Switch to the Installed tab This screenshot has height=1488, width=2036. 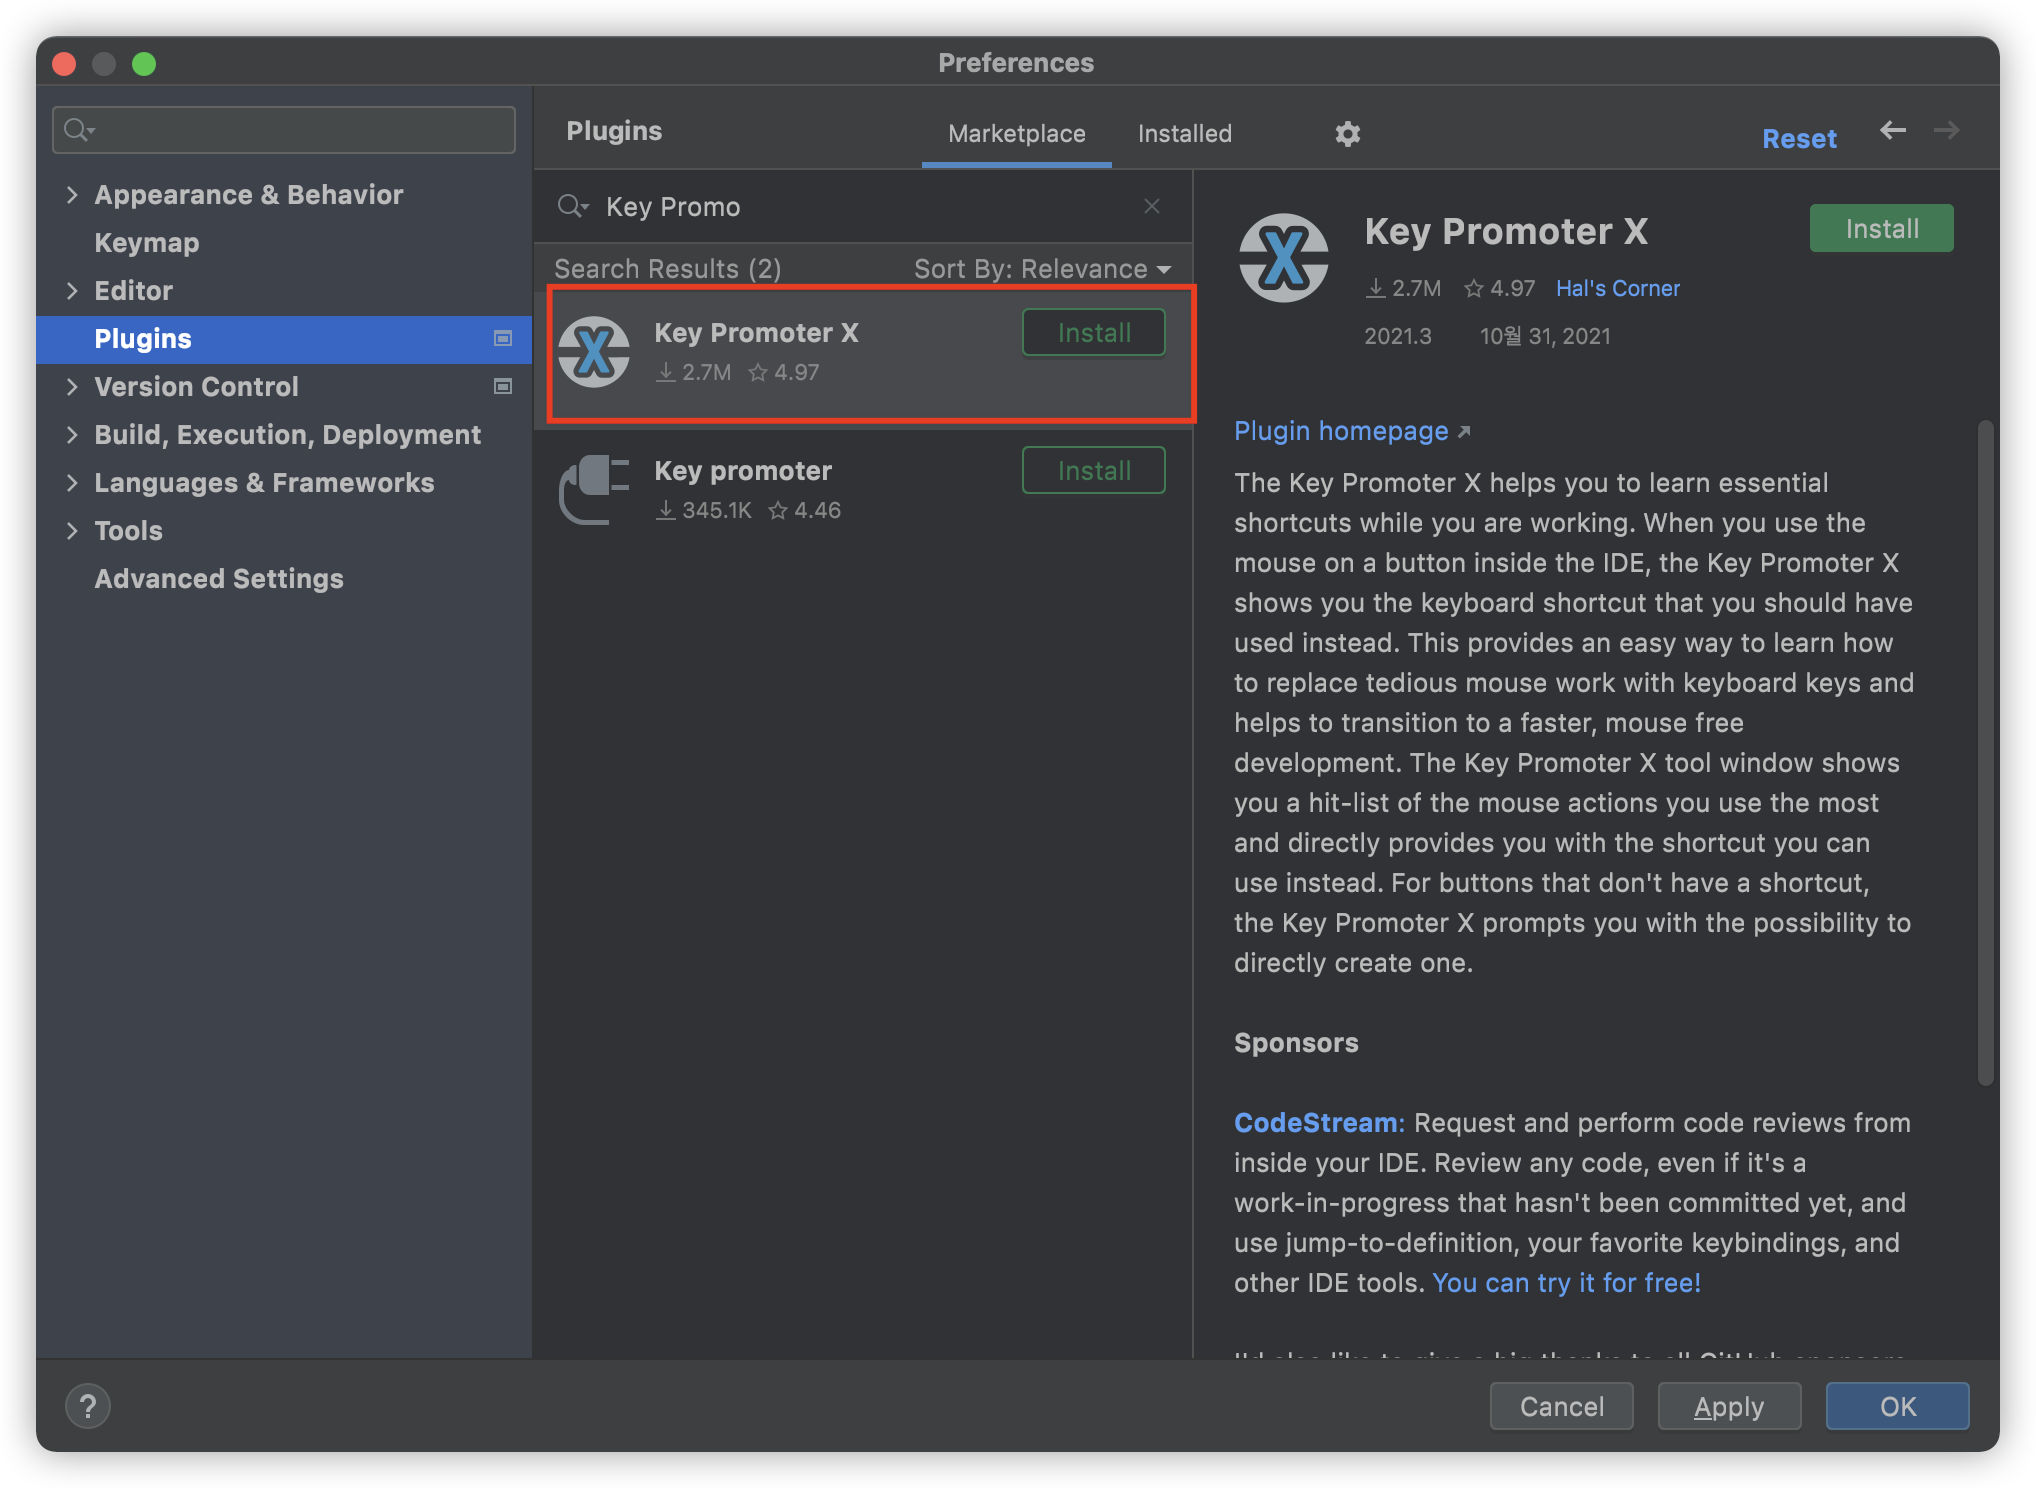[1184, 133]
